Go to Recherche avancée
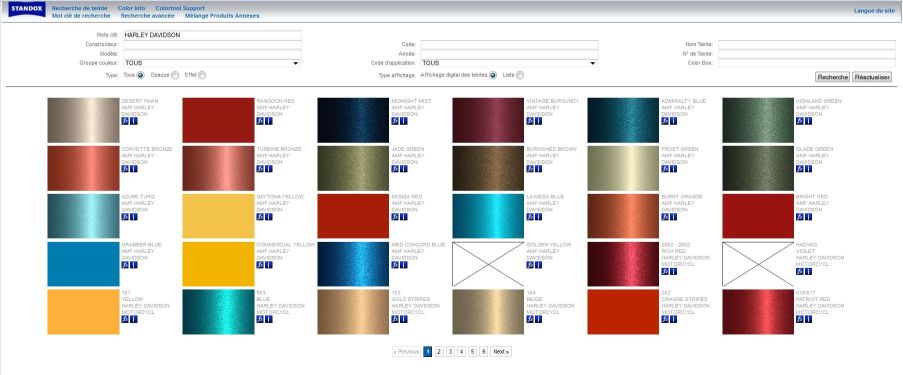Image resolution: width=903 pixels, height=375 pixels. point(147,16)
